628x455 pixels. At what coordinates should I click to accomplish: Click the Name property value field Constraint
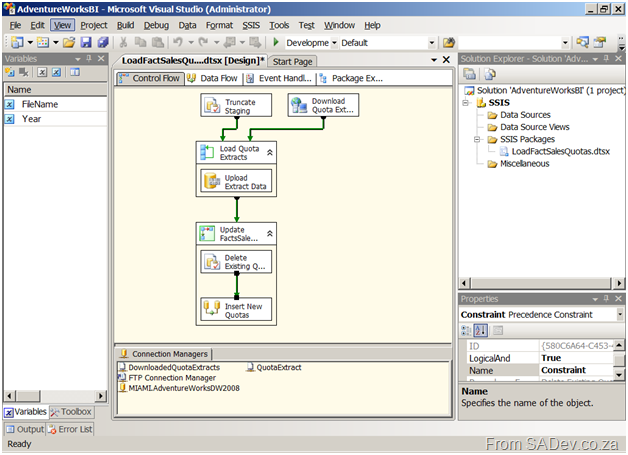point(577,370)
